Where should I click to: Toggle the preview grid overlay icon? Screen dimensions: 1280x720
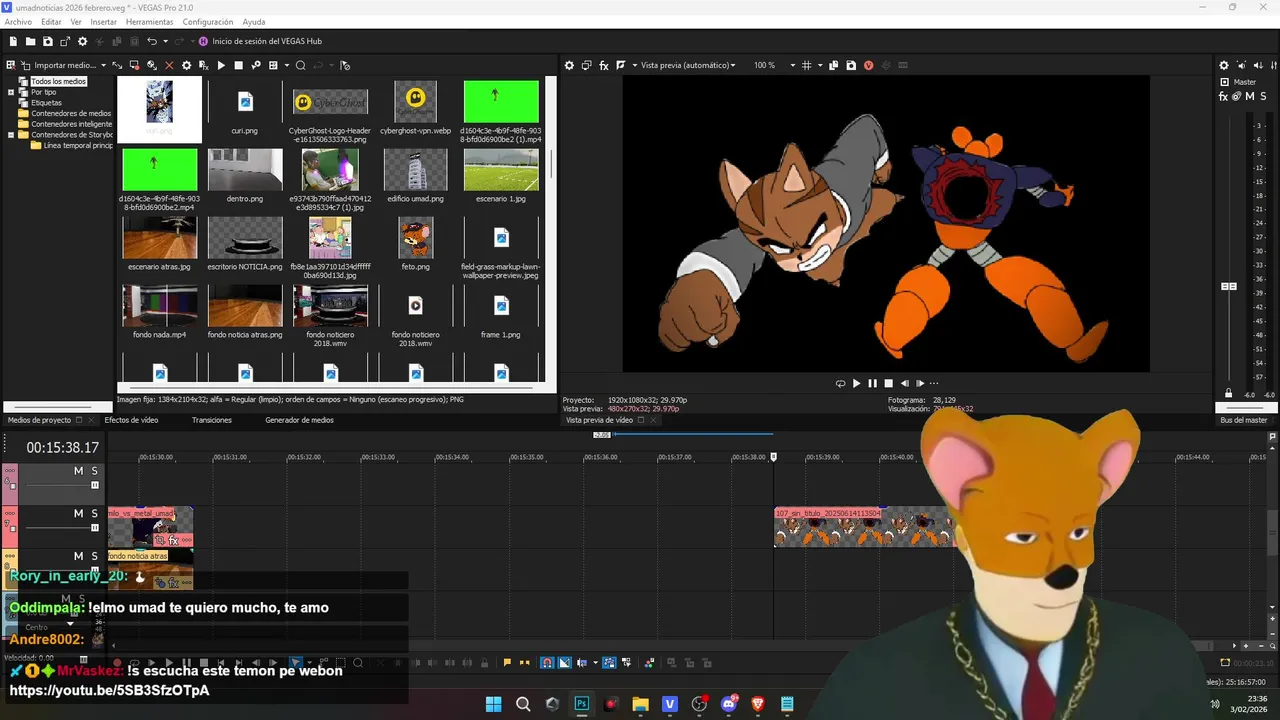click(807, 65)
